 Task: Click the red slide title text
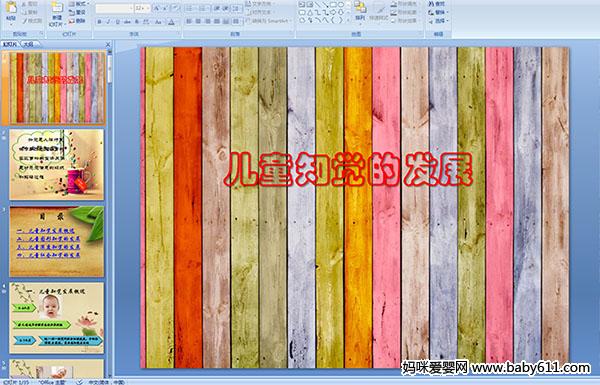tap(348, 170)
